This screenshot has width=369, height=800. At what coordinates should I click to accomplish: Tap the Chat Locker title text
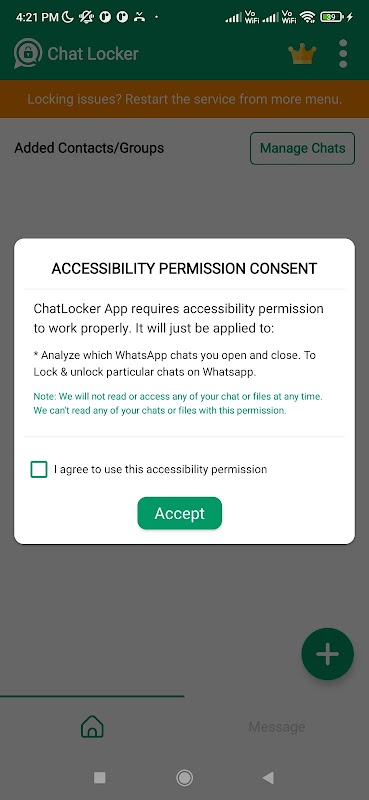(93, 54)
